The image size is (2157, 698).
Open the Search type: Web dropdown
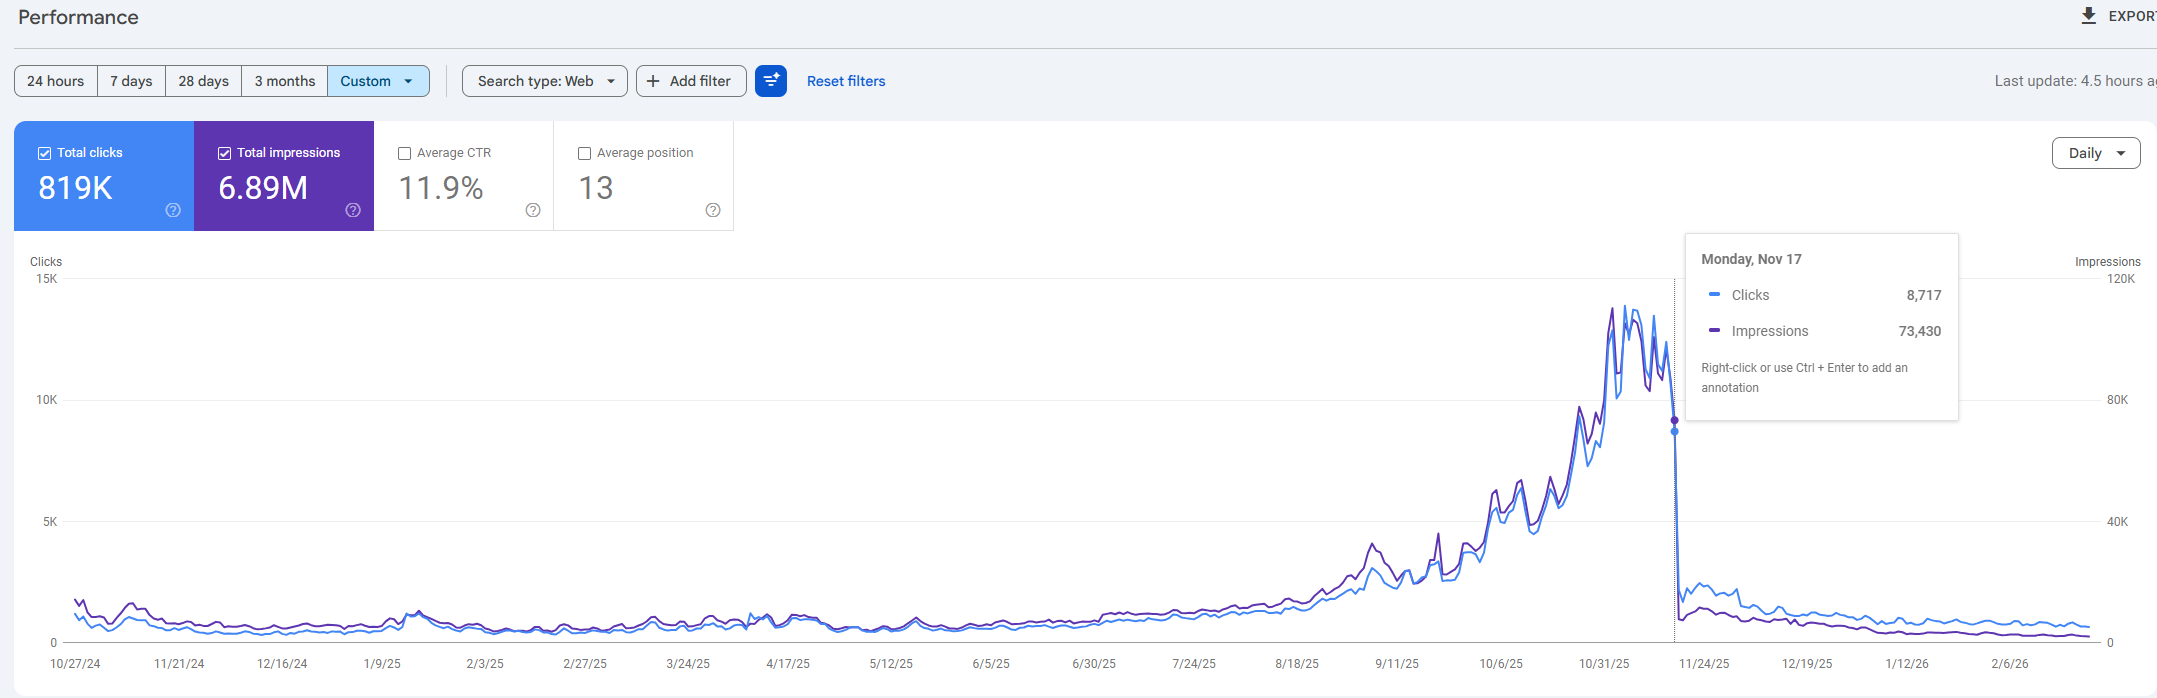(545, 81)
